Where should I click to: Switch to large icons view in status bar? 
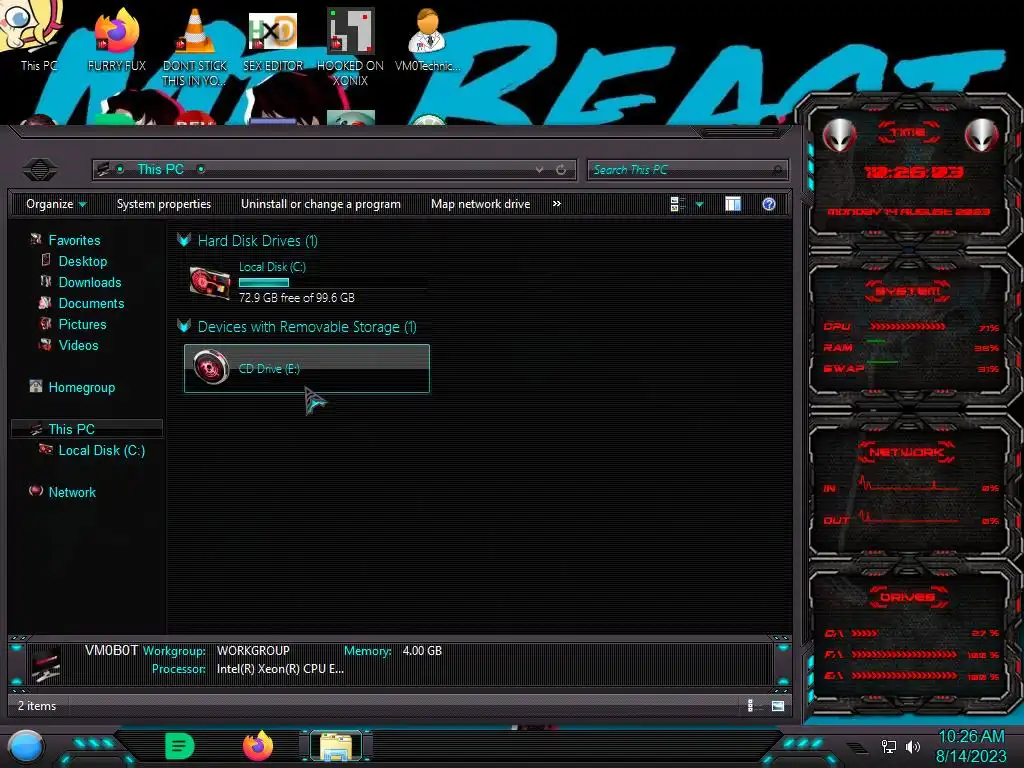777,705
